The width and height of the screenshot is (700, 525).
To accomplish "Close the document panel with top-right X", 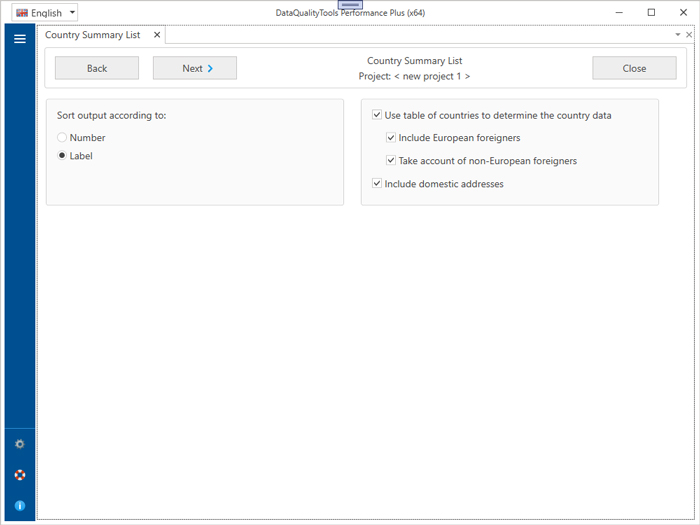I will pos(689,35).
